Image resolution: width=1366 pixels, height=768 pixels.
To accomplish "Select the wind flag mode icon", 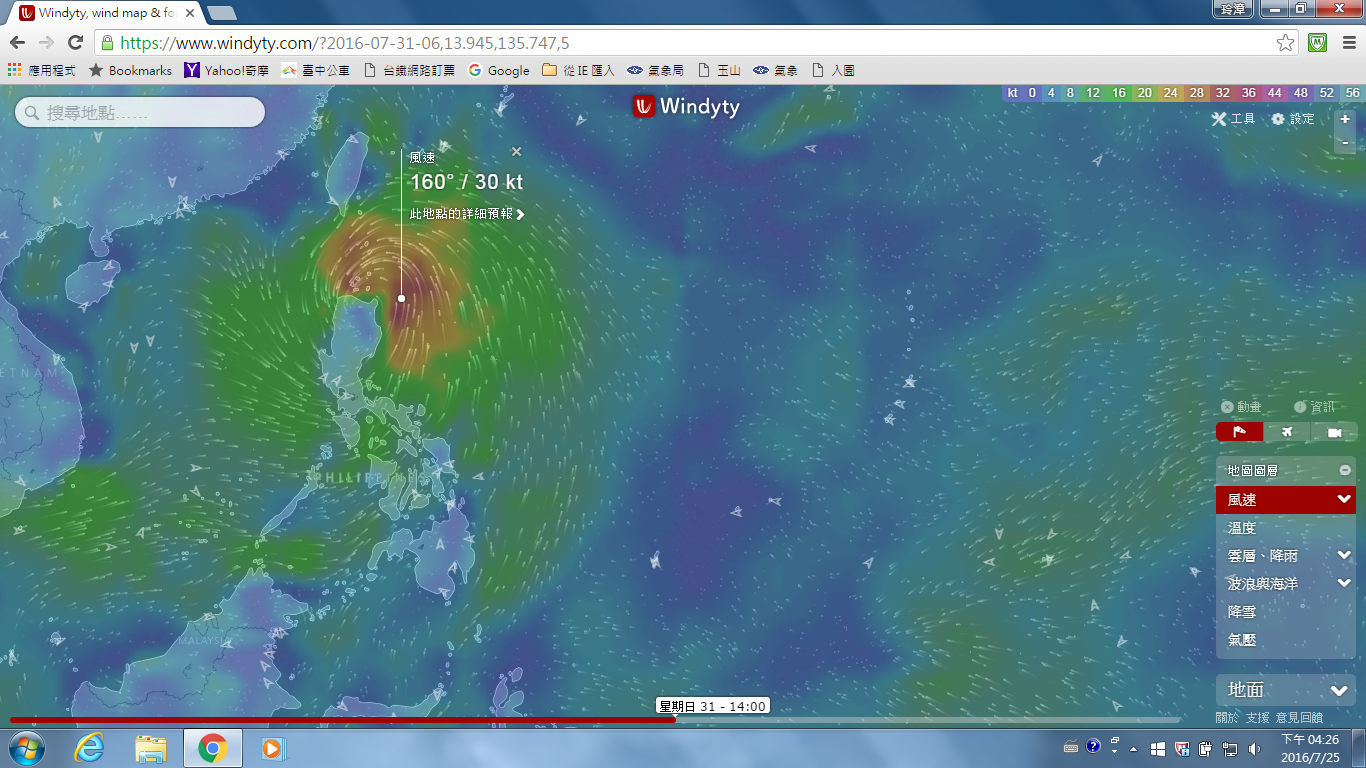I will click(1239, 432).
